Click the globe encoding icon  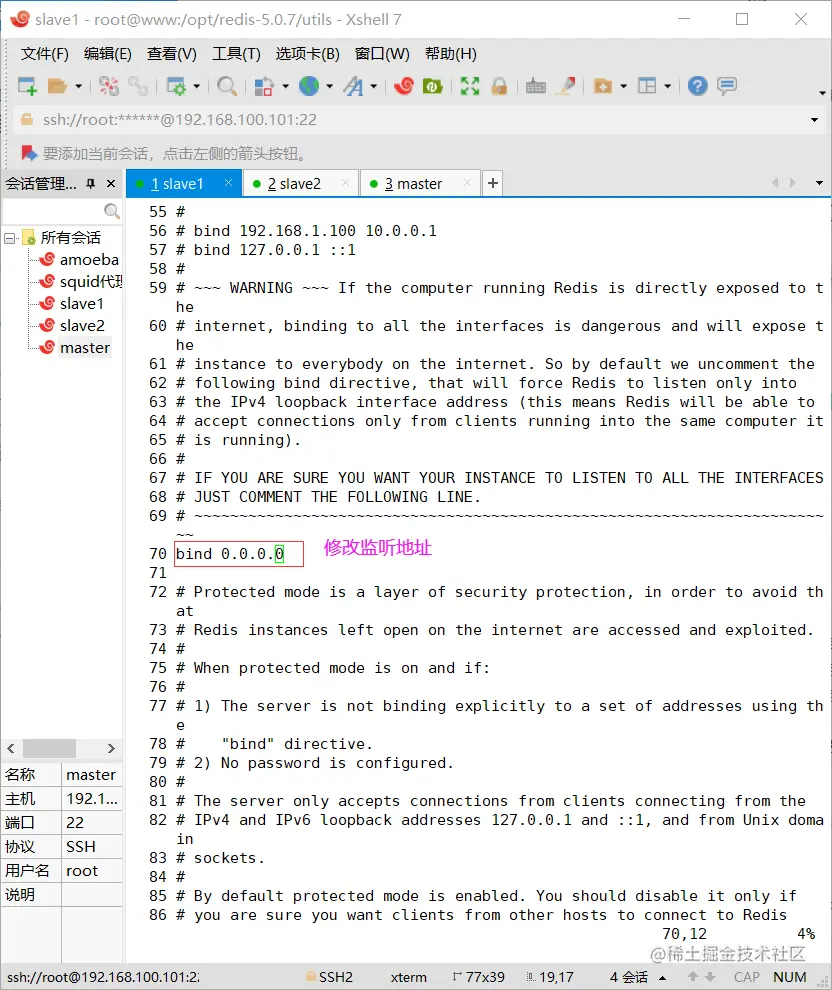point(309,86)
